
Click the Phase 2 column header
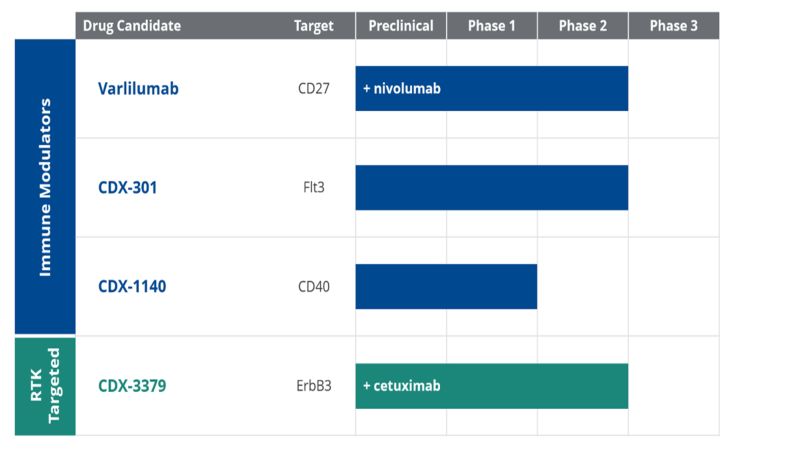click(x=583, y=25)
